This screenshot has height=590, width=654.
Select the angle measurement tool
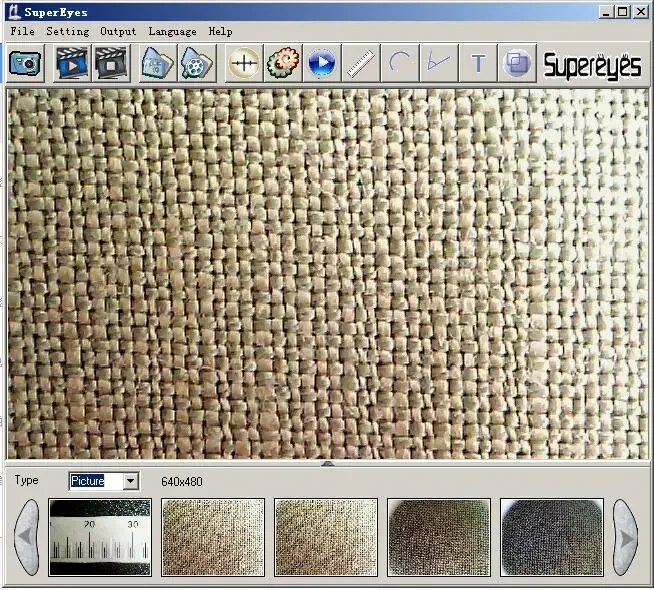[x=439, y=63]
